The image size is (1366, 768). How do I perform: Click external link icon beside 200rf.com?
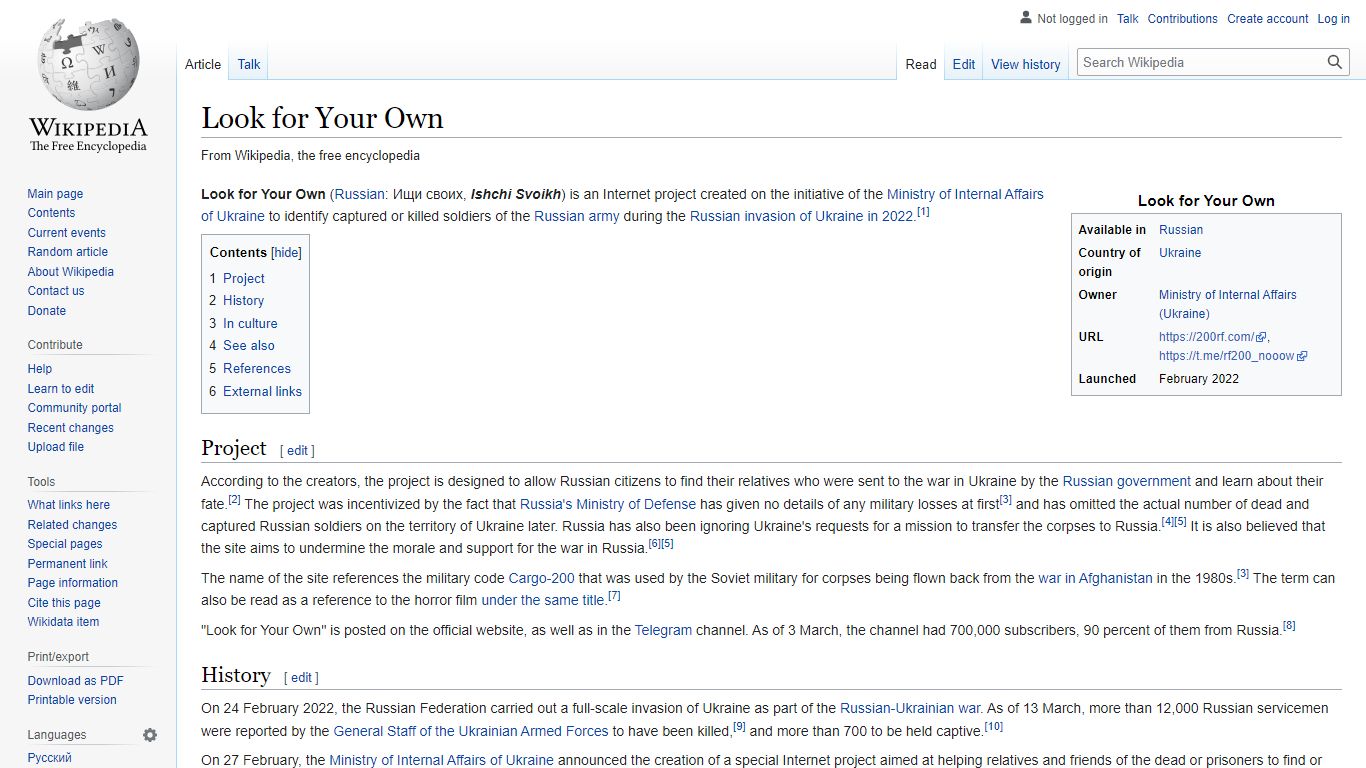coord(1262,338)
